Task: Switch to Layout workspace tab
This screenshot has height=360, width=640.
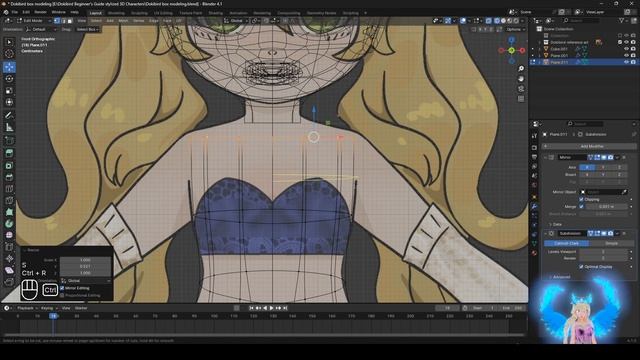Action: pos(96,13)
